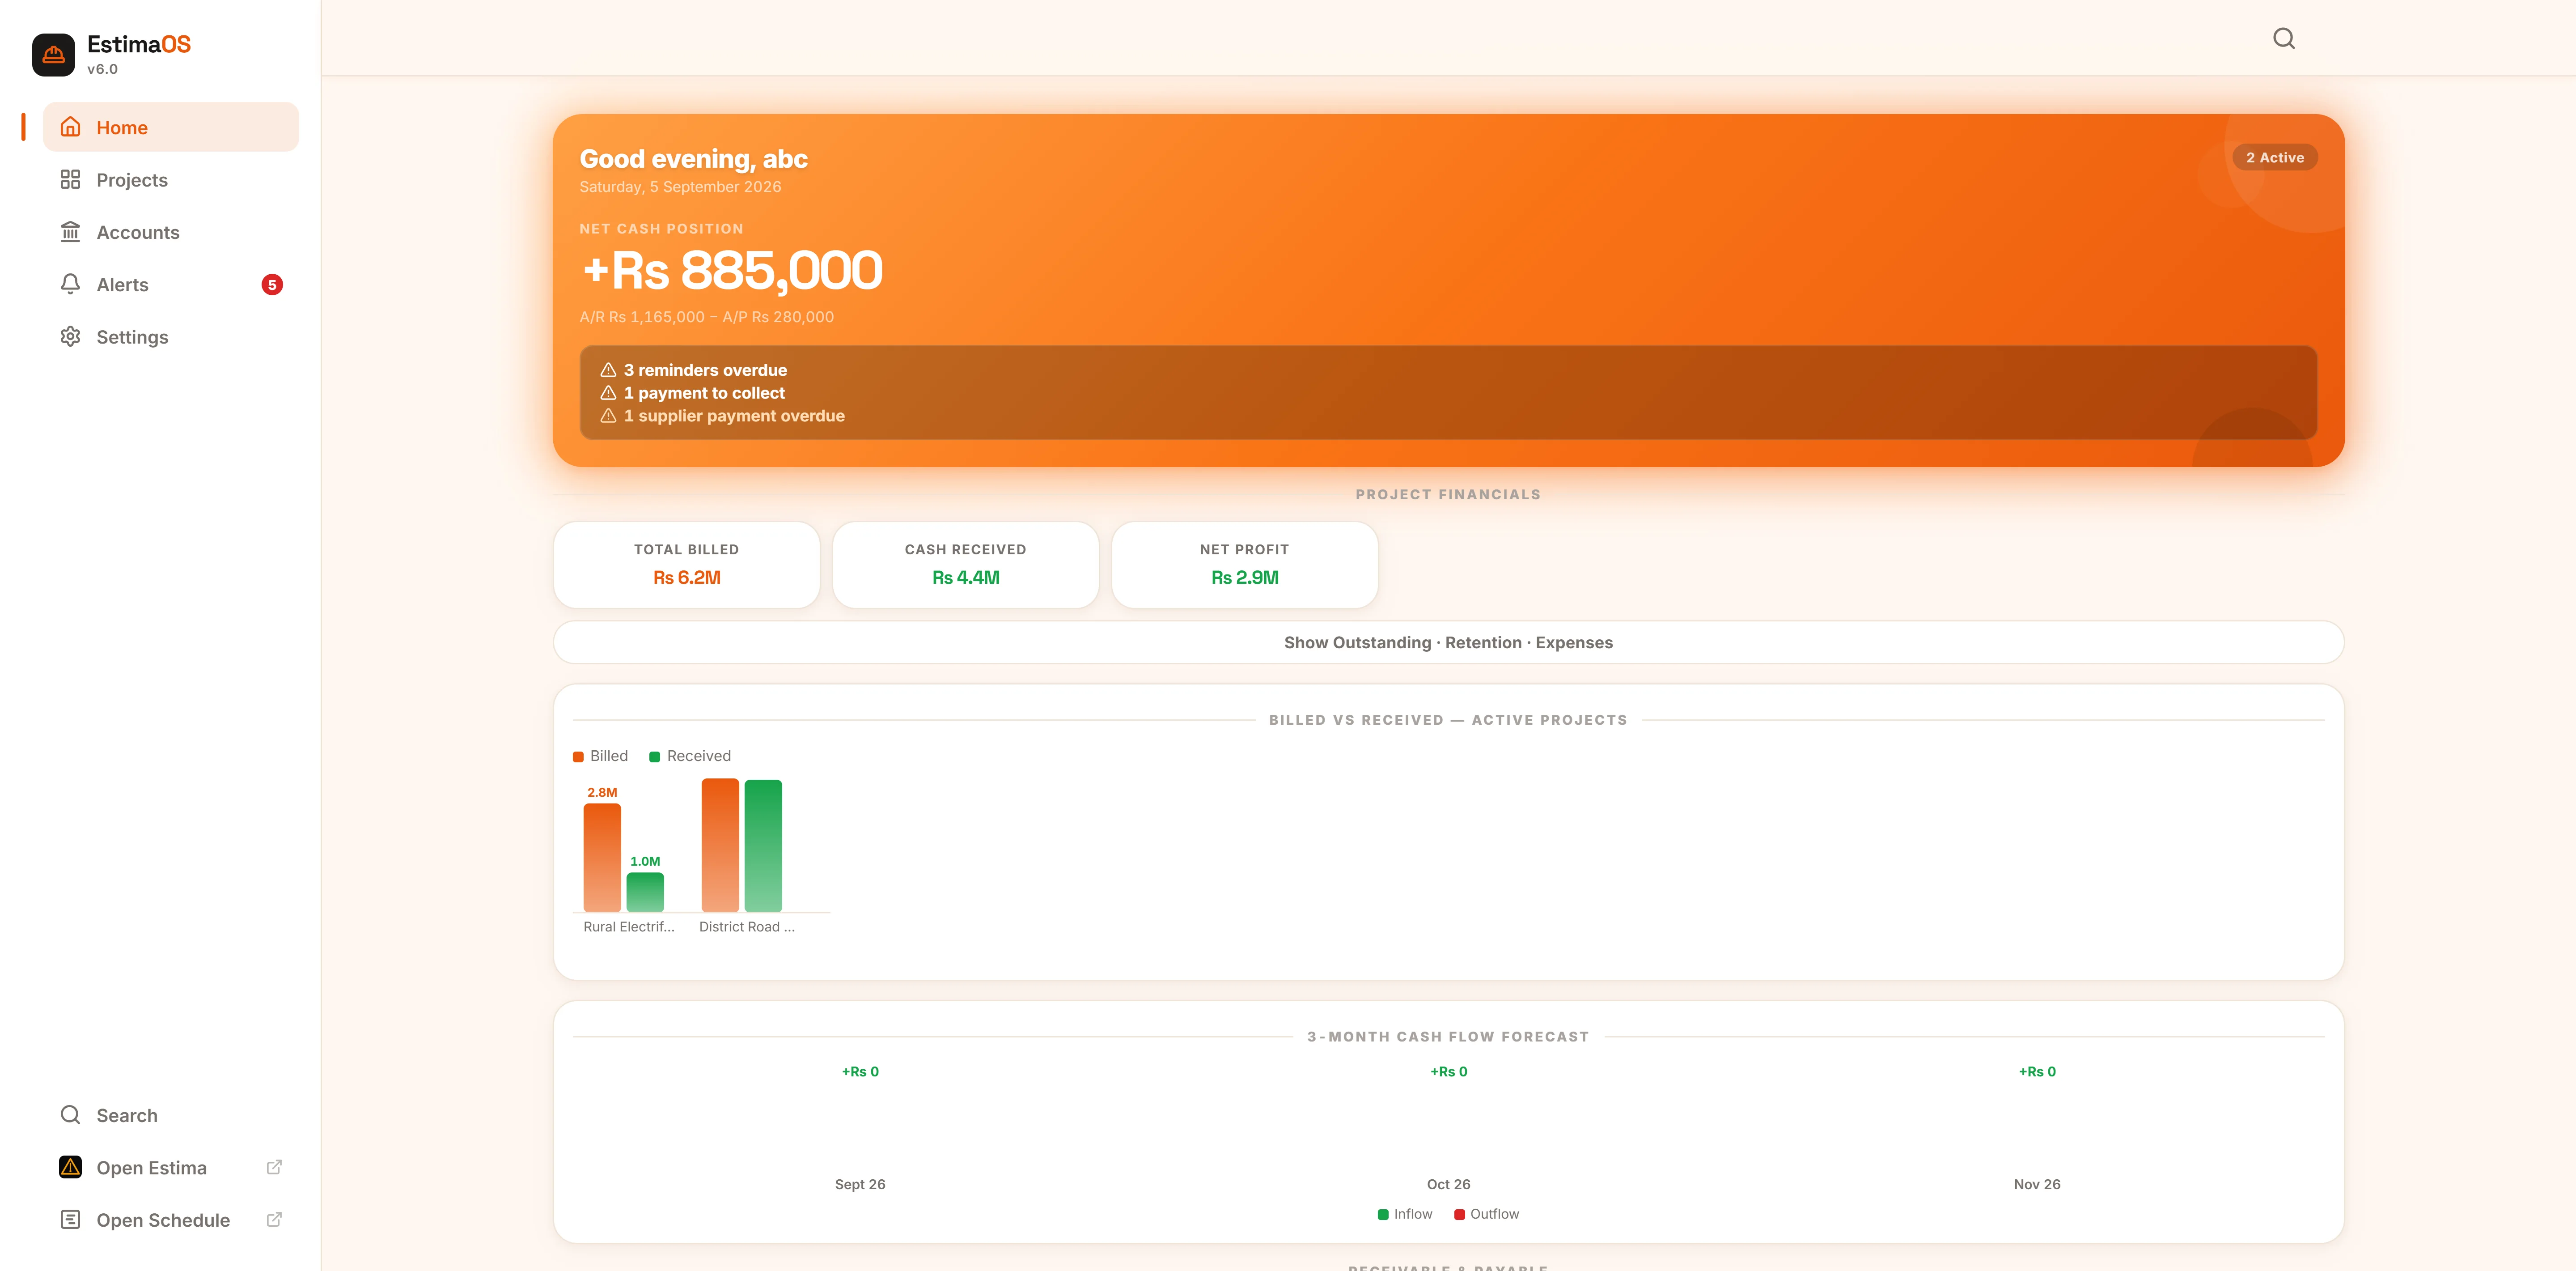Click the v6.0 version label
The height and width of the screenshot is (1271, 2576).
point(102,69)
